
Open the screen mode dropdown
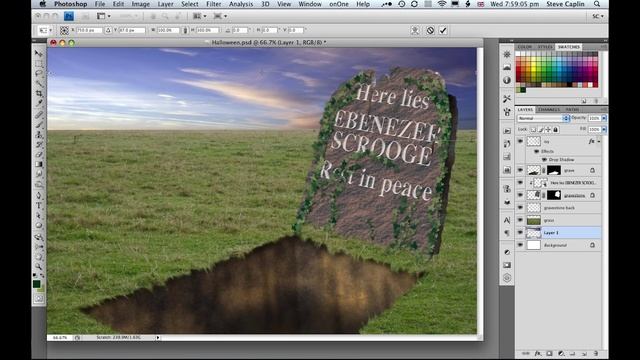220,16
